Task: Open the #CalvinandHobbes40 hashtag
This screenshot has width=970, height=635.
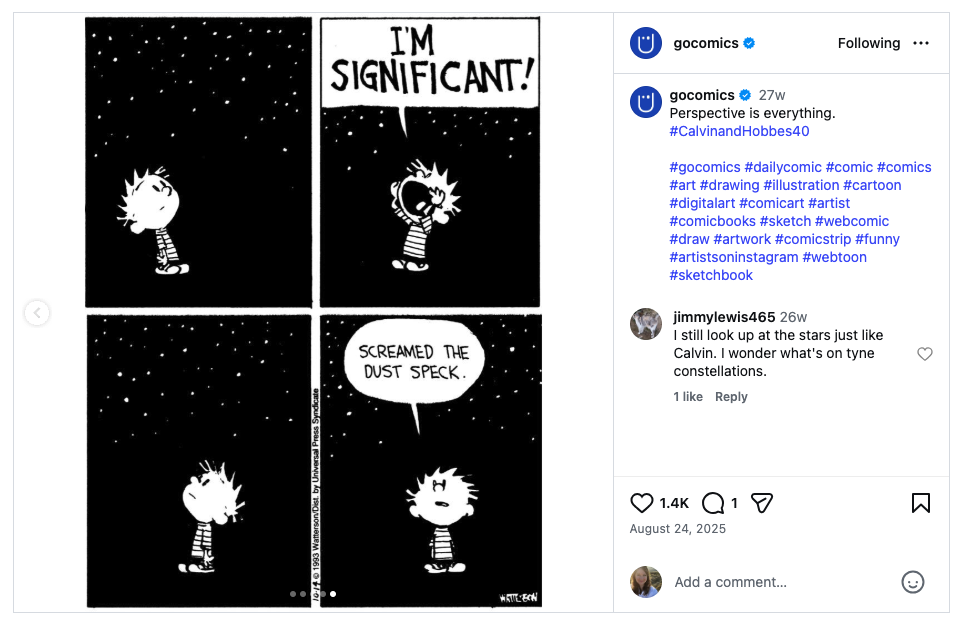Action: 739,131
